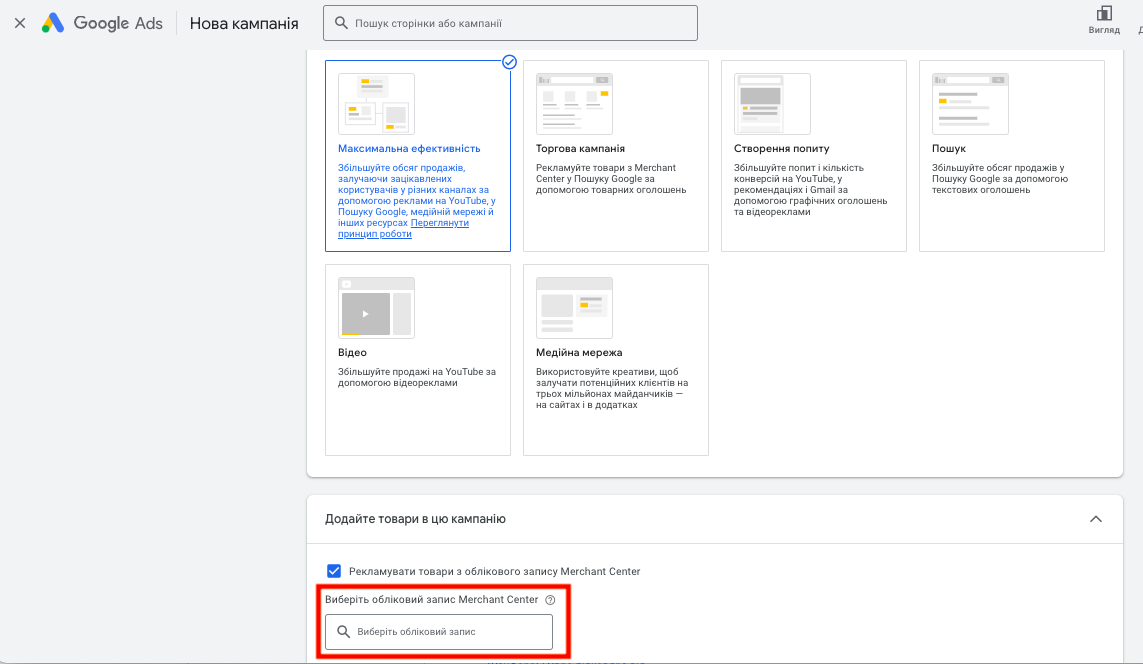Open Виберіть обліковий запис dropdown field
Image resolution: width=1143 pixels, height=664 pixels.
[439, 632]
